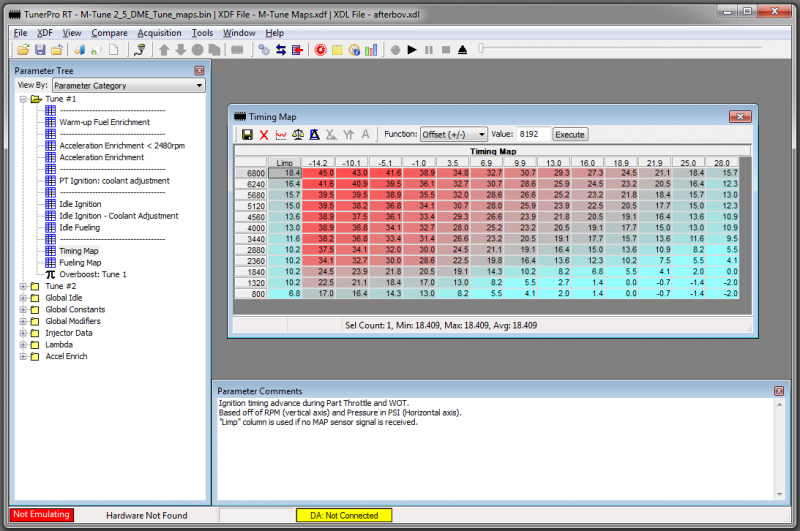This screenshot has height=531, width=800.
Task: Open the Function dropdown showing Offset (+/-)
Action: tap(453, 134)
